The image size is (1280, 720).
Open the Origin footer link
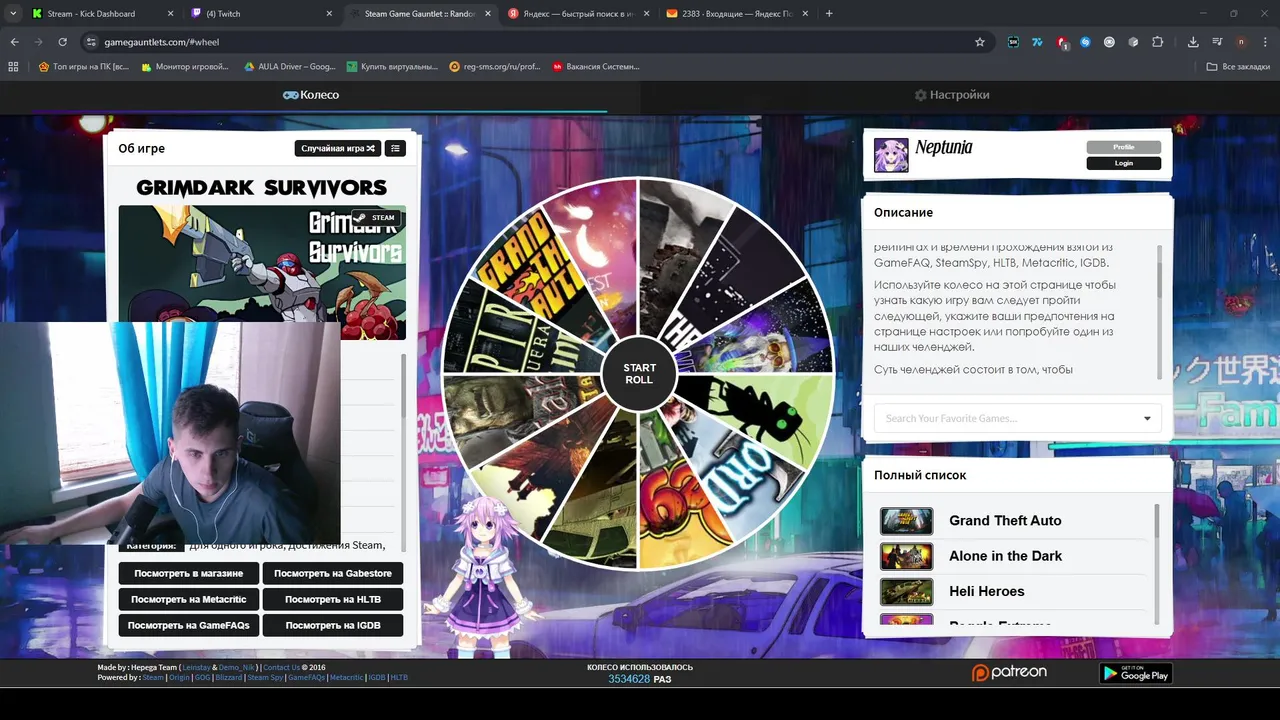click(x=179, y=677)
